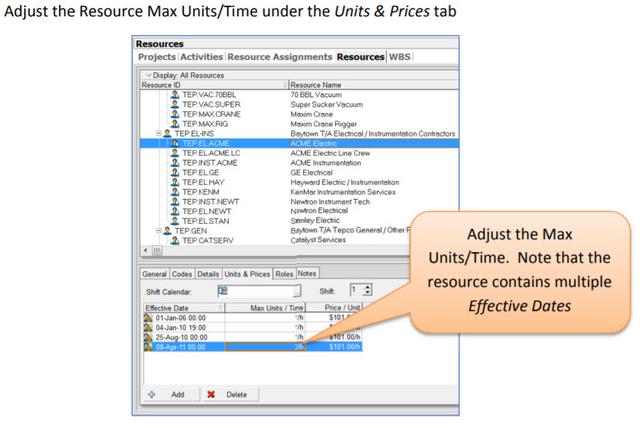Open the Shift Calendar dropdown
The height and width of the screenshot is (428, 640).
(x=297, y=291)
